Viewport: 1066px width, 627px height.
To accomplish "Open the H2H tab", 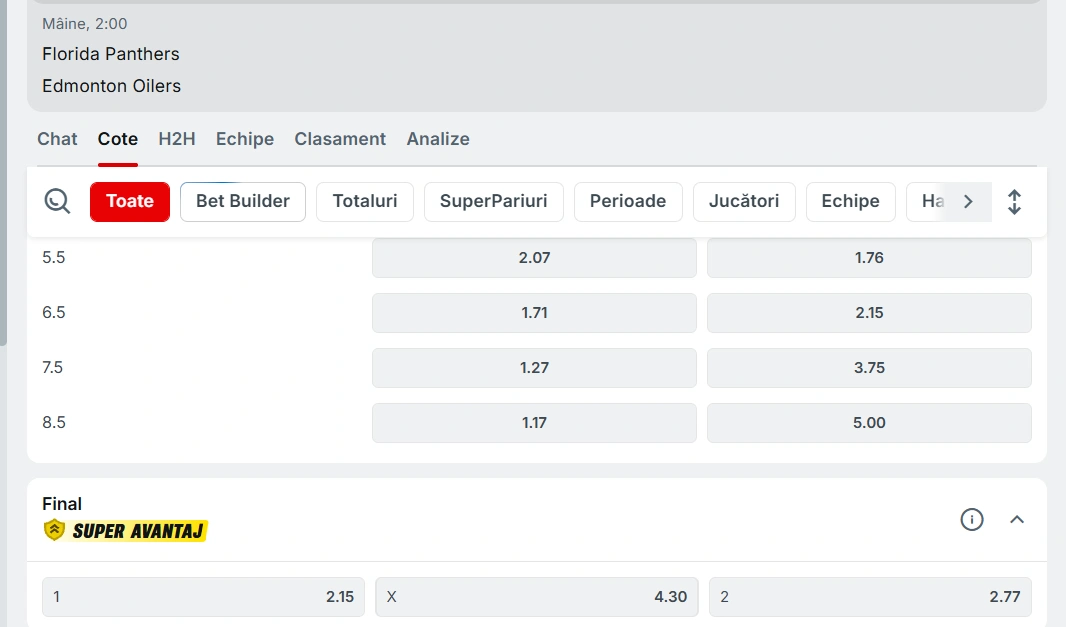I will point(177,139).
